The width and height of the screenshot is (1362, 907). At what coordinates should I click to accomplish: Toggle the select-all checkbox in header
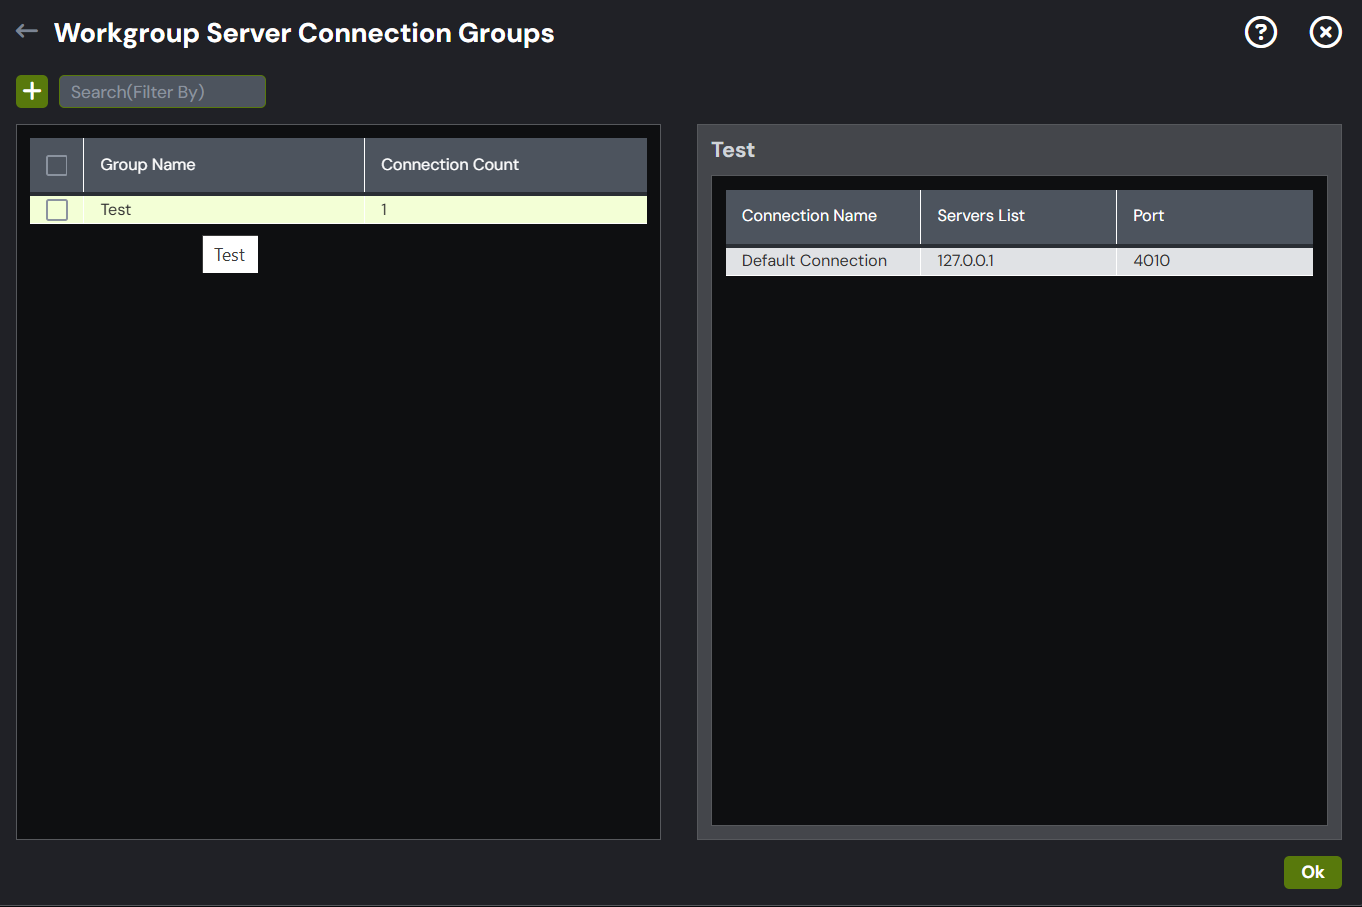pos(57,165)
